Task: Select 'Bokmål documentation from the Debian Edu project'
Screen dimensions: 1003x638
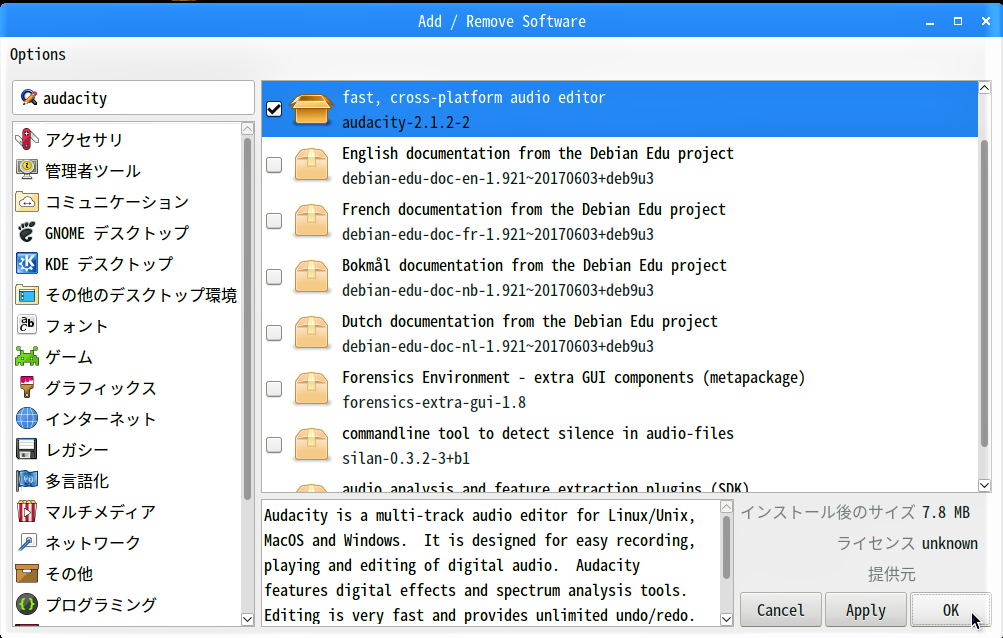Action: (x=534, y=266)
